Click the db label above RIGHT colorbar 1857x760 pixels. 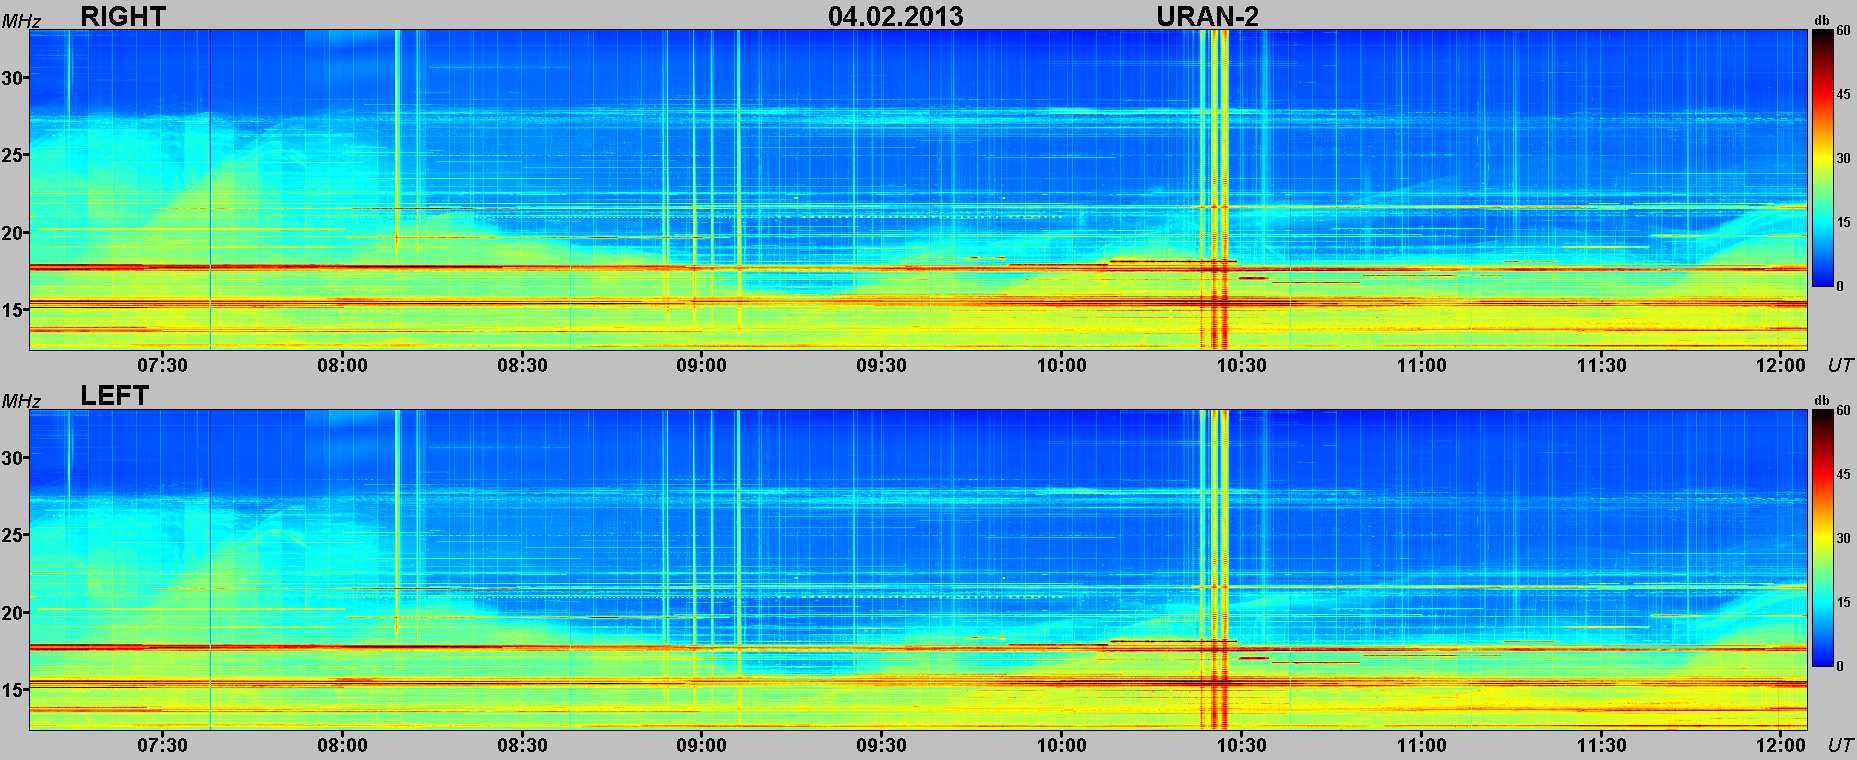click(1820, 21)
